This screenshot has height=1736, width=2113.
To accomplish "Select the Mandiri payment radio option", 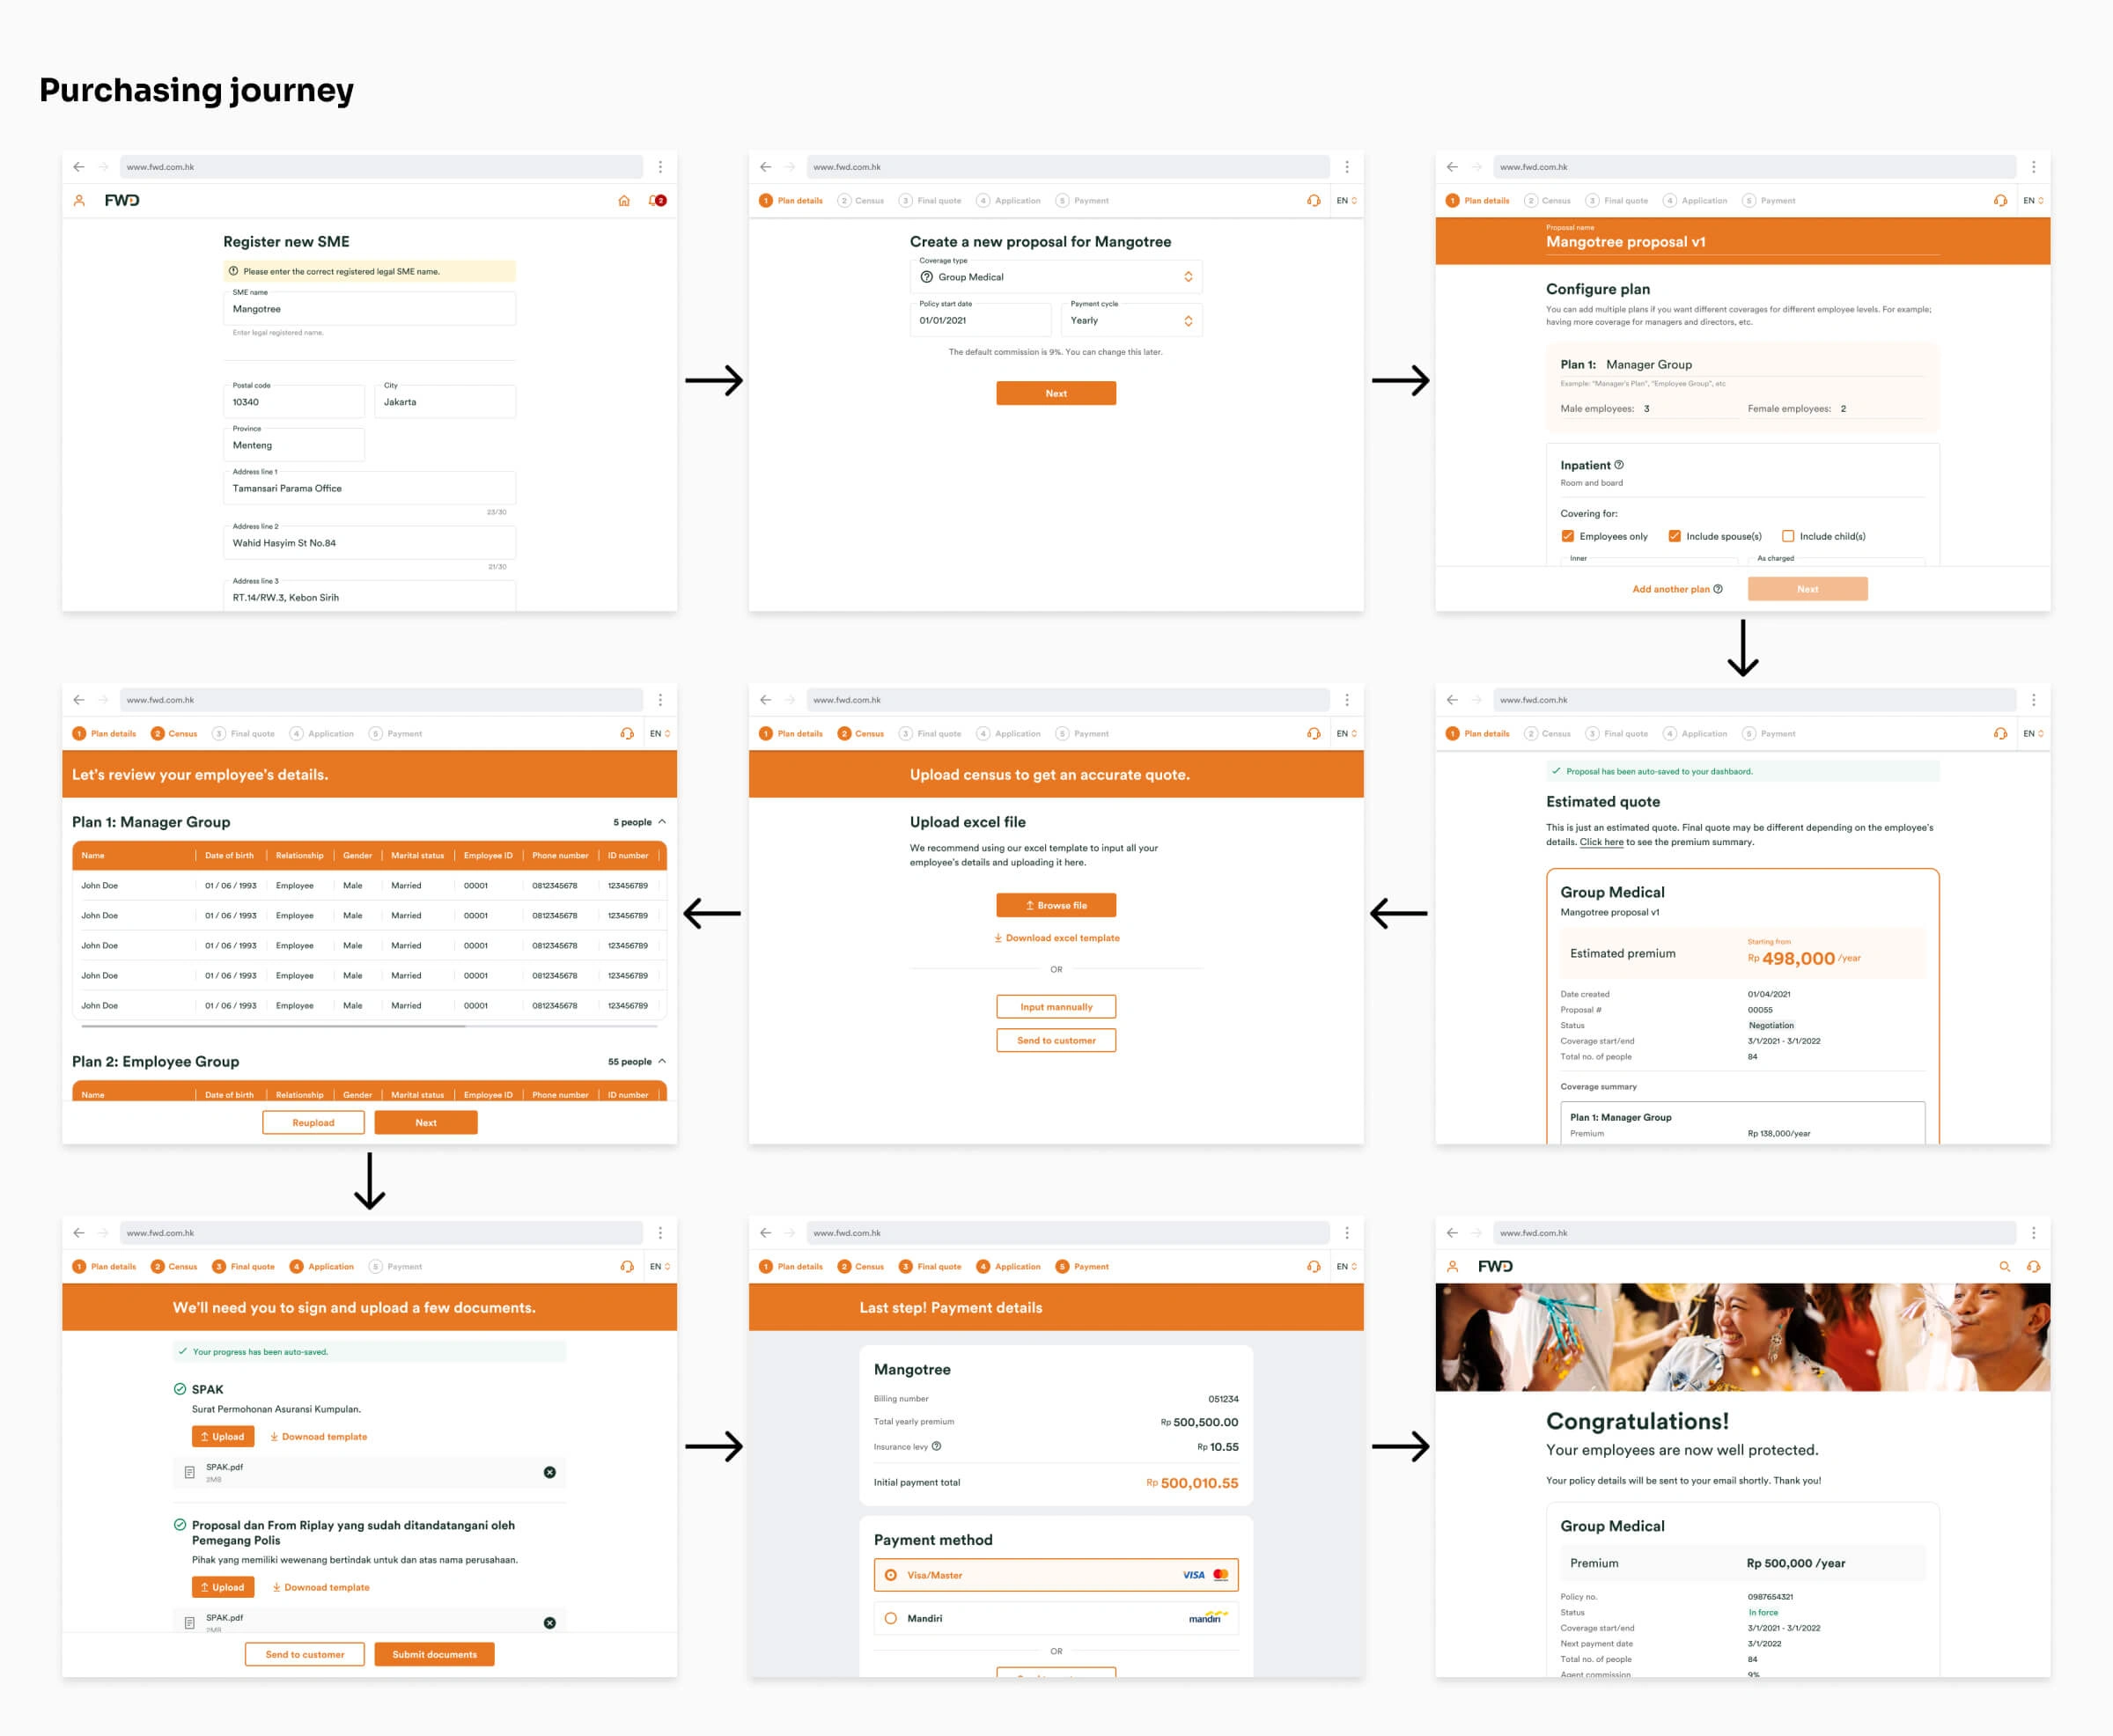I will click(x=890, y=1618).
